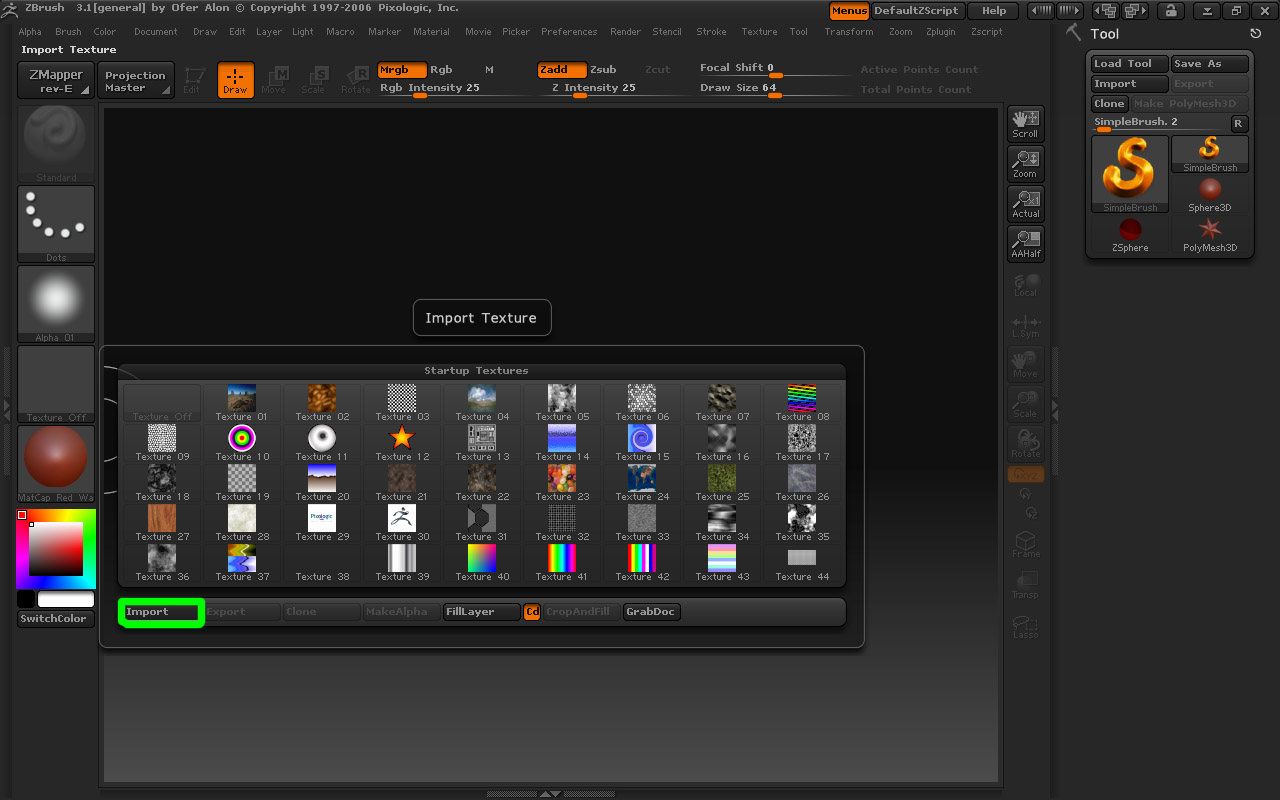
Task: Open the Tool menu
Action: [x=798, y=32]
